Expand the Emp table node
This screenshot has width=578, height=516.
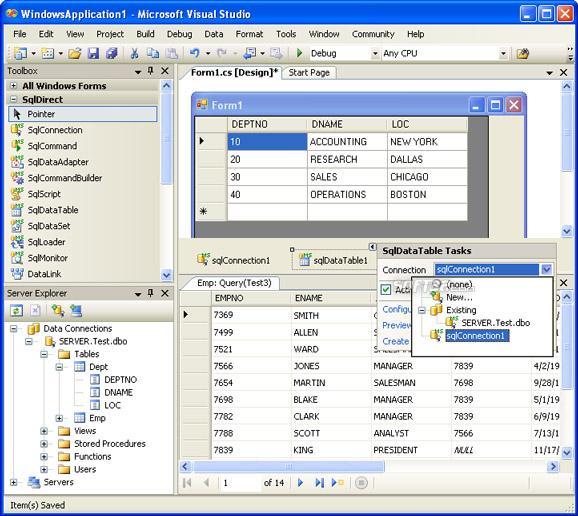(x=59, y=418)
